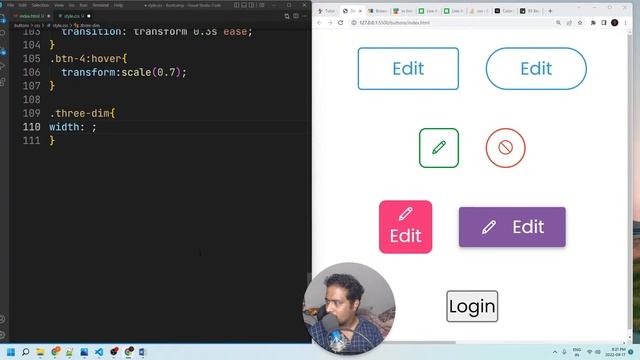Click the rounded pill Edit button
This screenshot has width=640, height=360.
[x=536, y=69]
